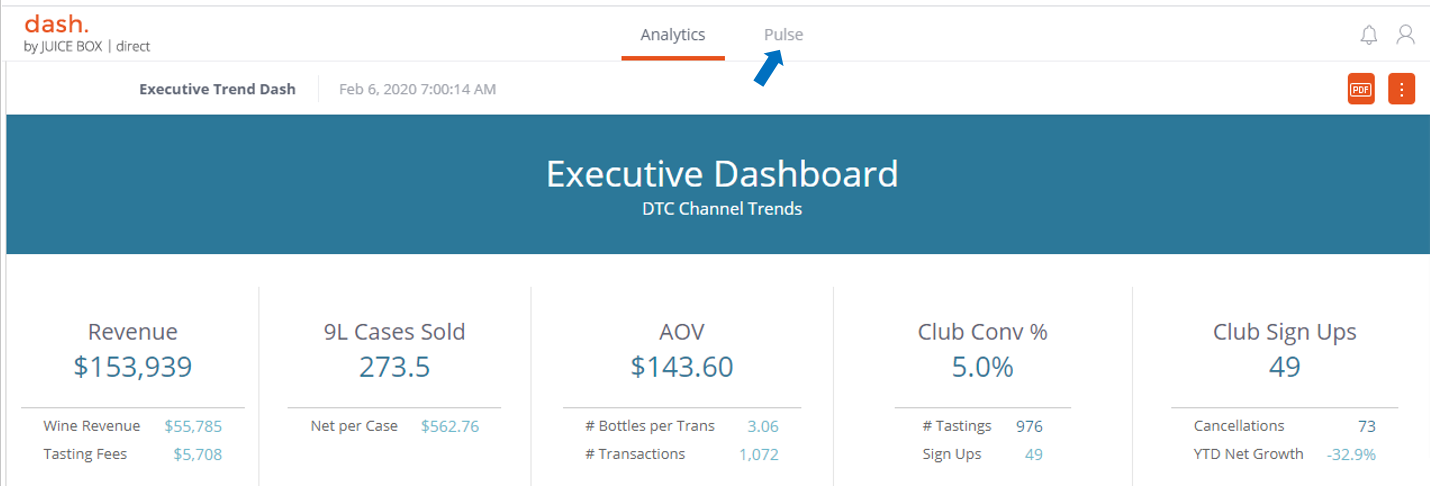Switch to the Pulse tab
This screenshot has height=486, width=1430.
coord(783,35)
